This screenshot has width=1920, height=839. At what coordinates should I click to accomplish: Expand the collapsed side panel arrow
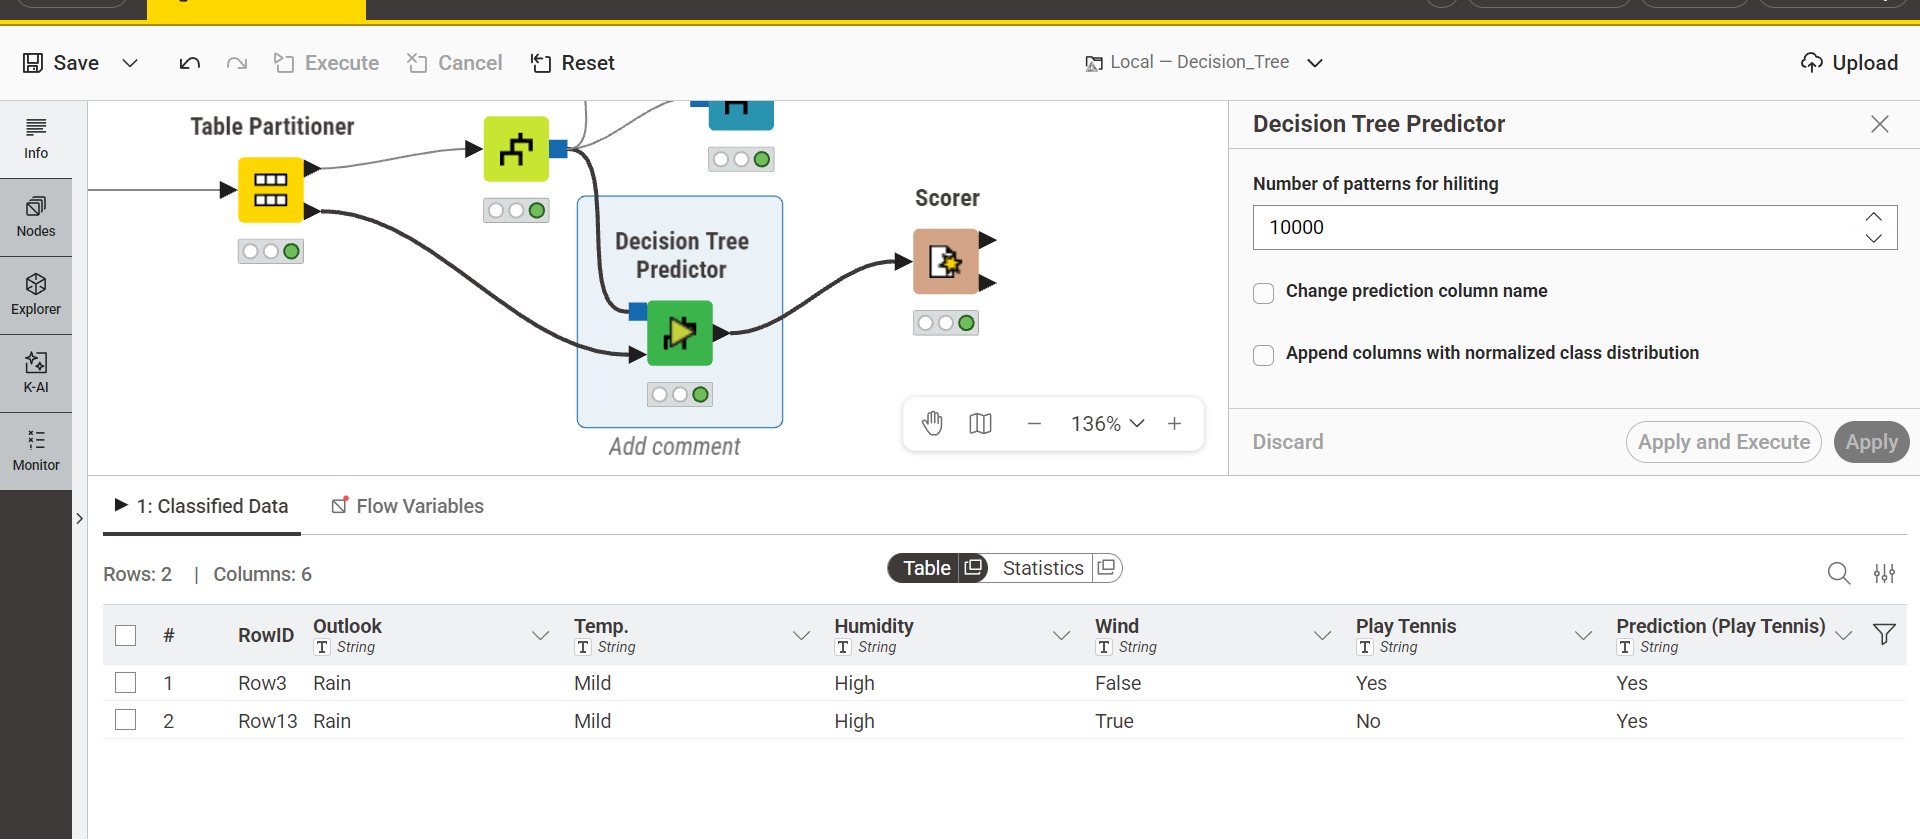pyautogui.click(x=79, y=518)
